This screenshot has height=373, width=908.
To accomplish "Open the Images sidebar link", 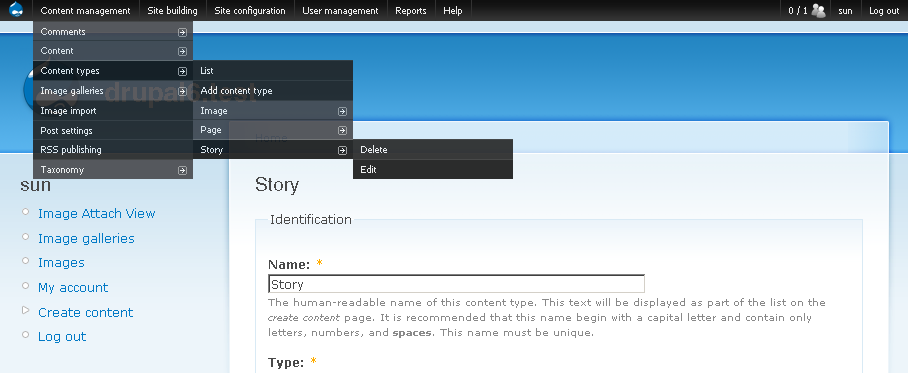I will 61,262.
